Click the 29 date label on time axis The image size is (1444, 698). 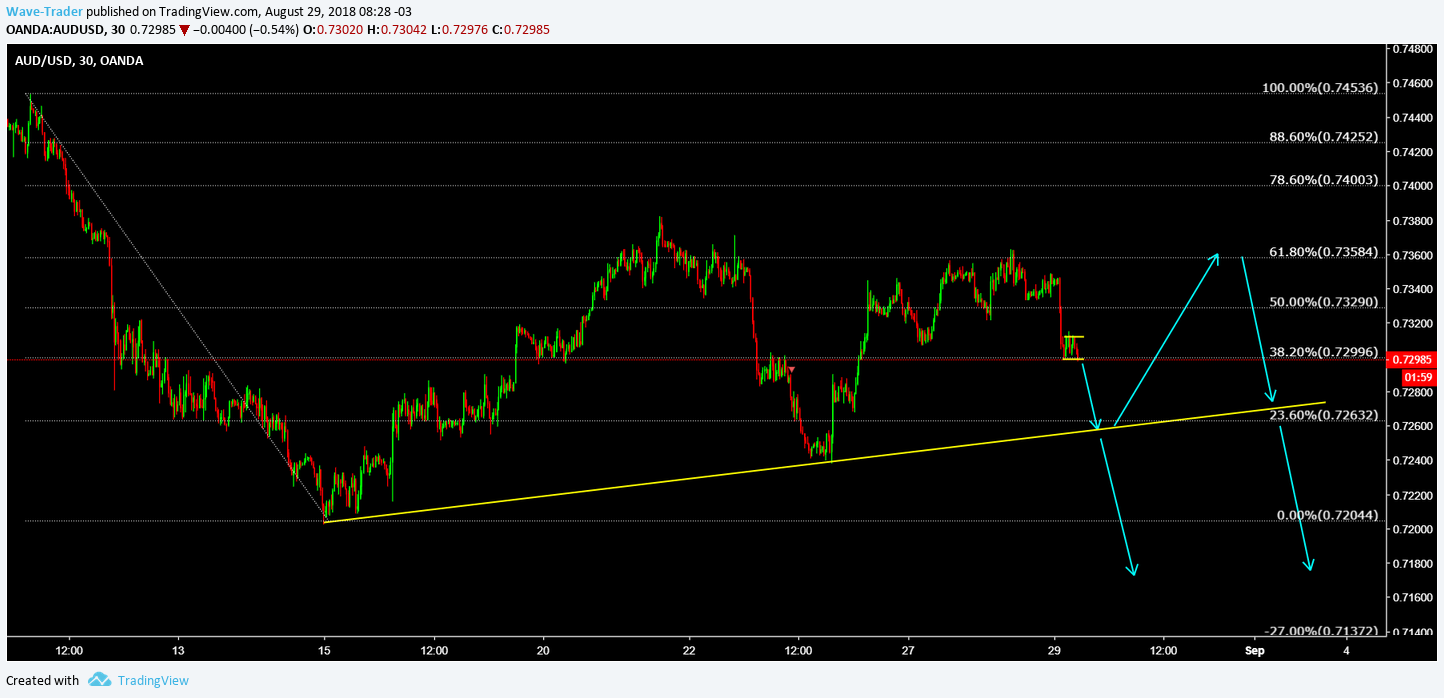[1053, 650]
